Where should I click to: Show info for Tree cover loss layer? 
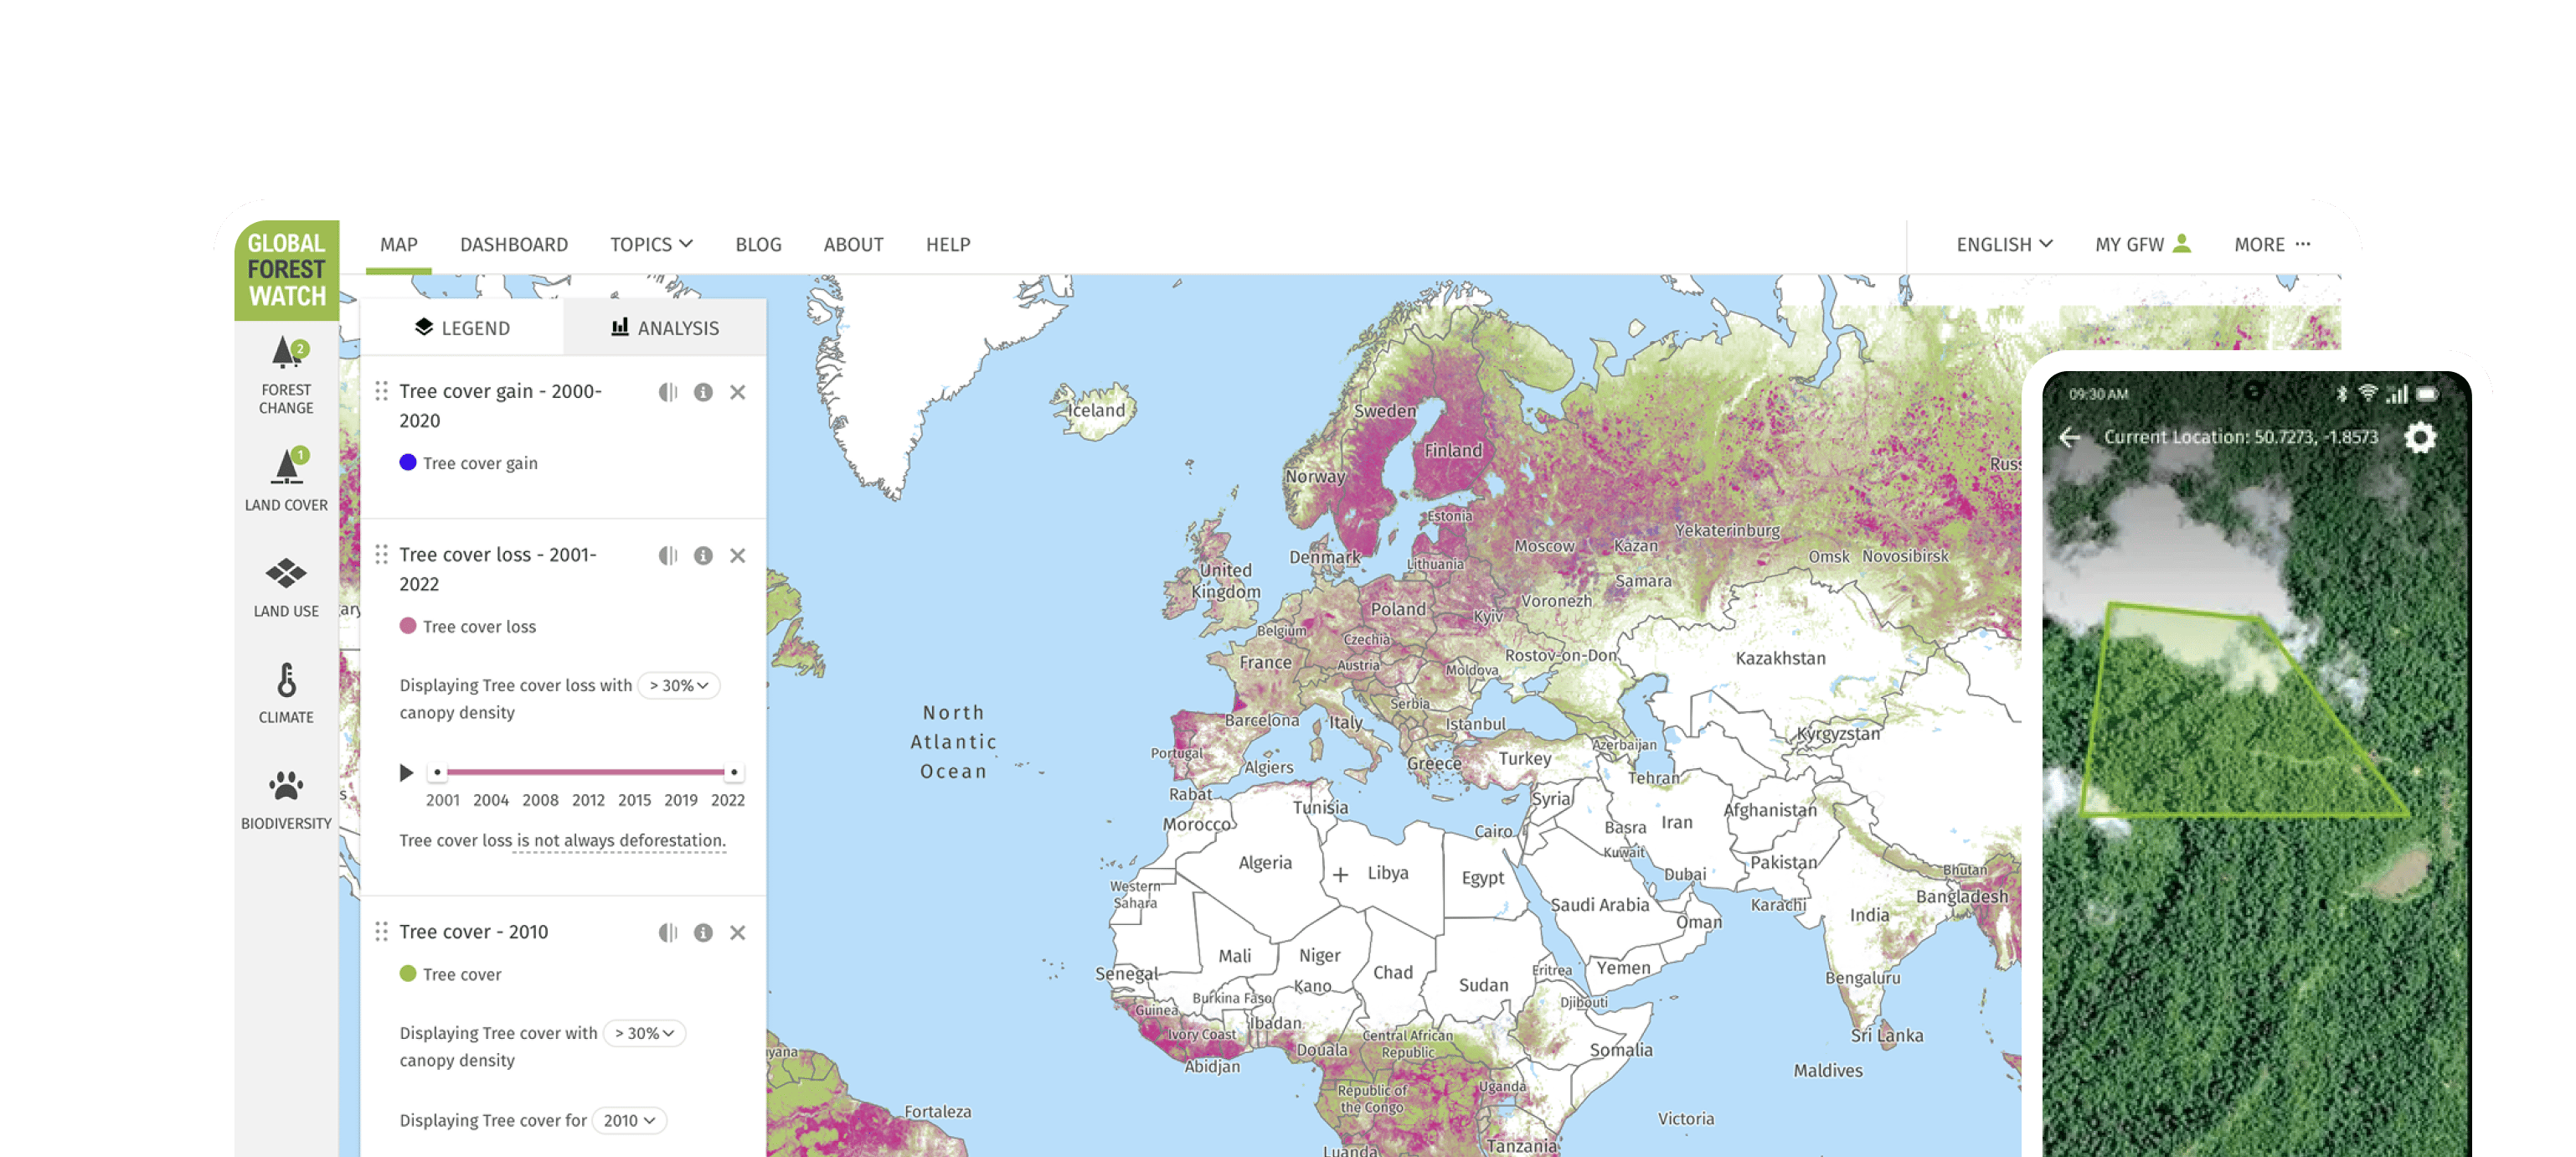(703, 555)
